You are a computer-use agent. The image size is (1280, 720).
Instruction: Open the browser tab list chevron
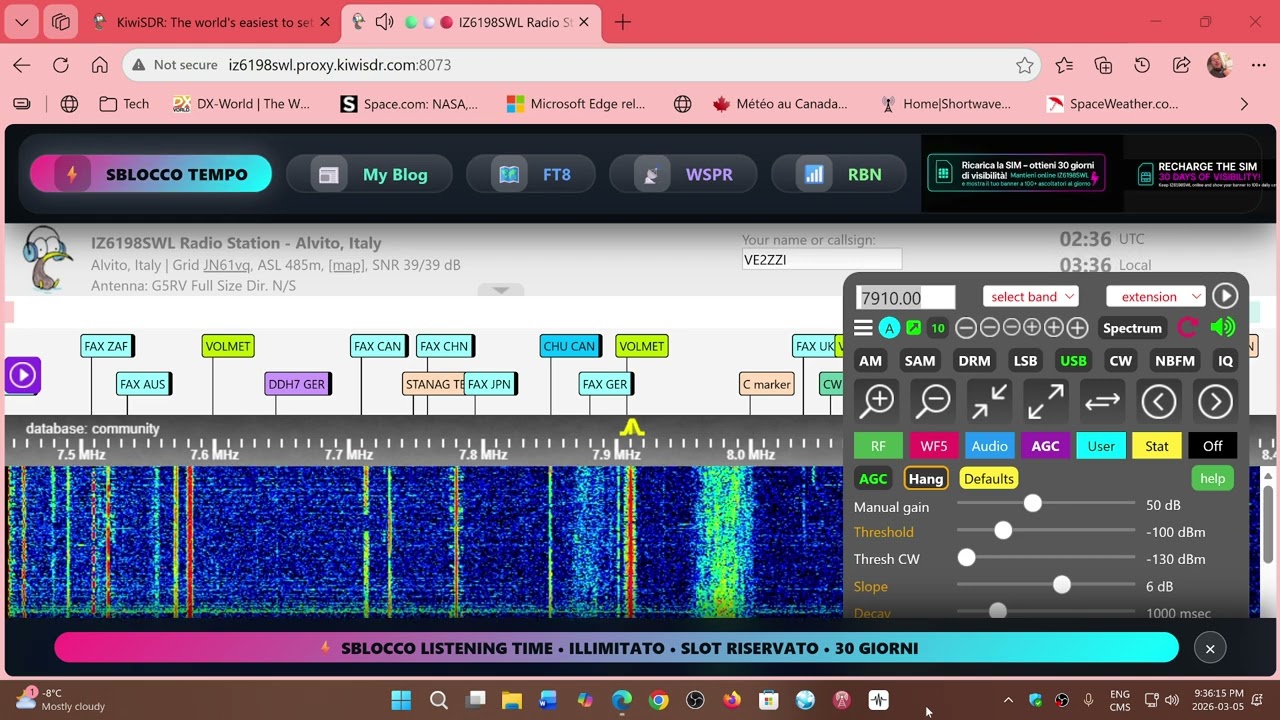pyautogui.click(x=22, y=22)
